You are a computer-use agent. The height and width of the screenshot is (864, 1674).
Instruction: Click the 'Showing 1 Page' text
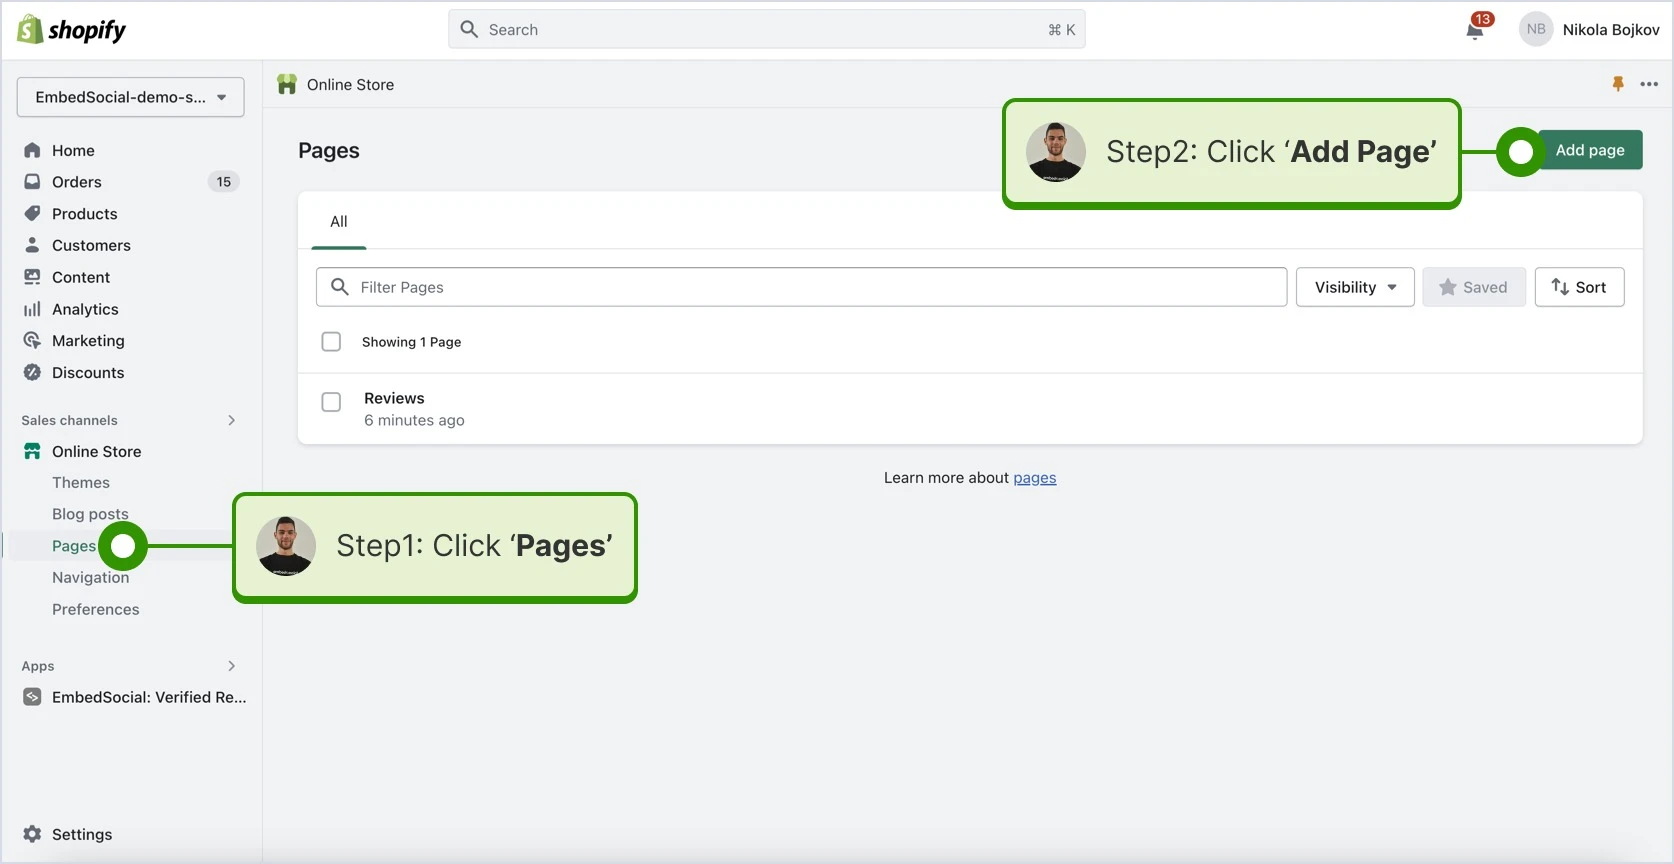point(411,342)
